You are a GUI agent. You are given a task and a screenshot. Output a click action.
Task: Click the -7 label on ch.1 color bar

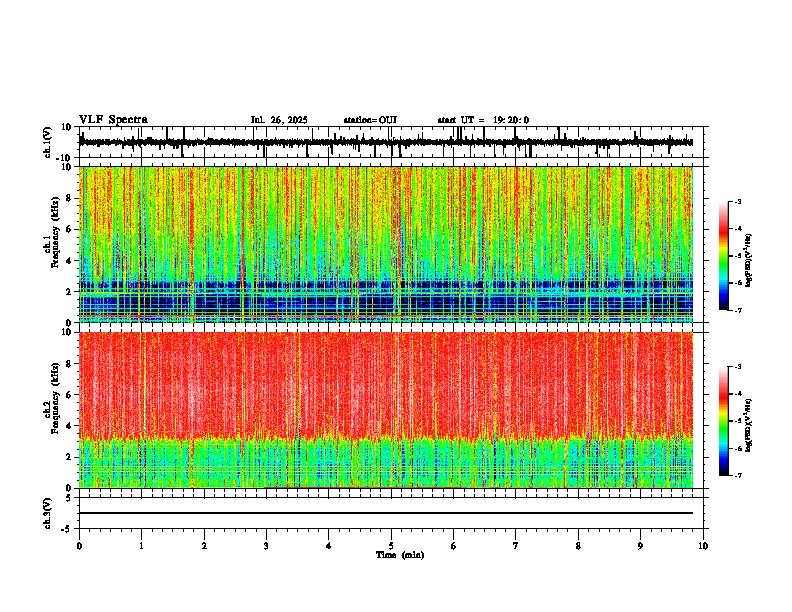point(738,310)
